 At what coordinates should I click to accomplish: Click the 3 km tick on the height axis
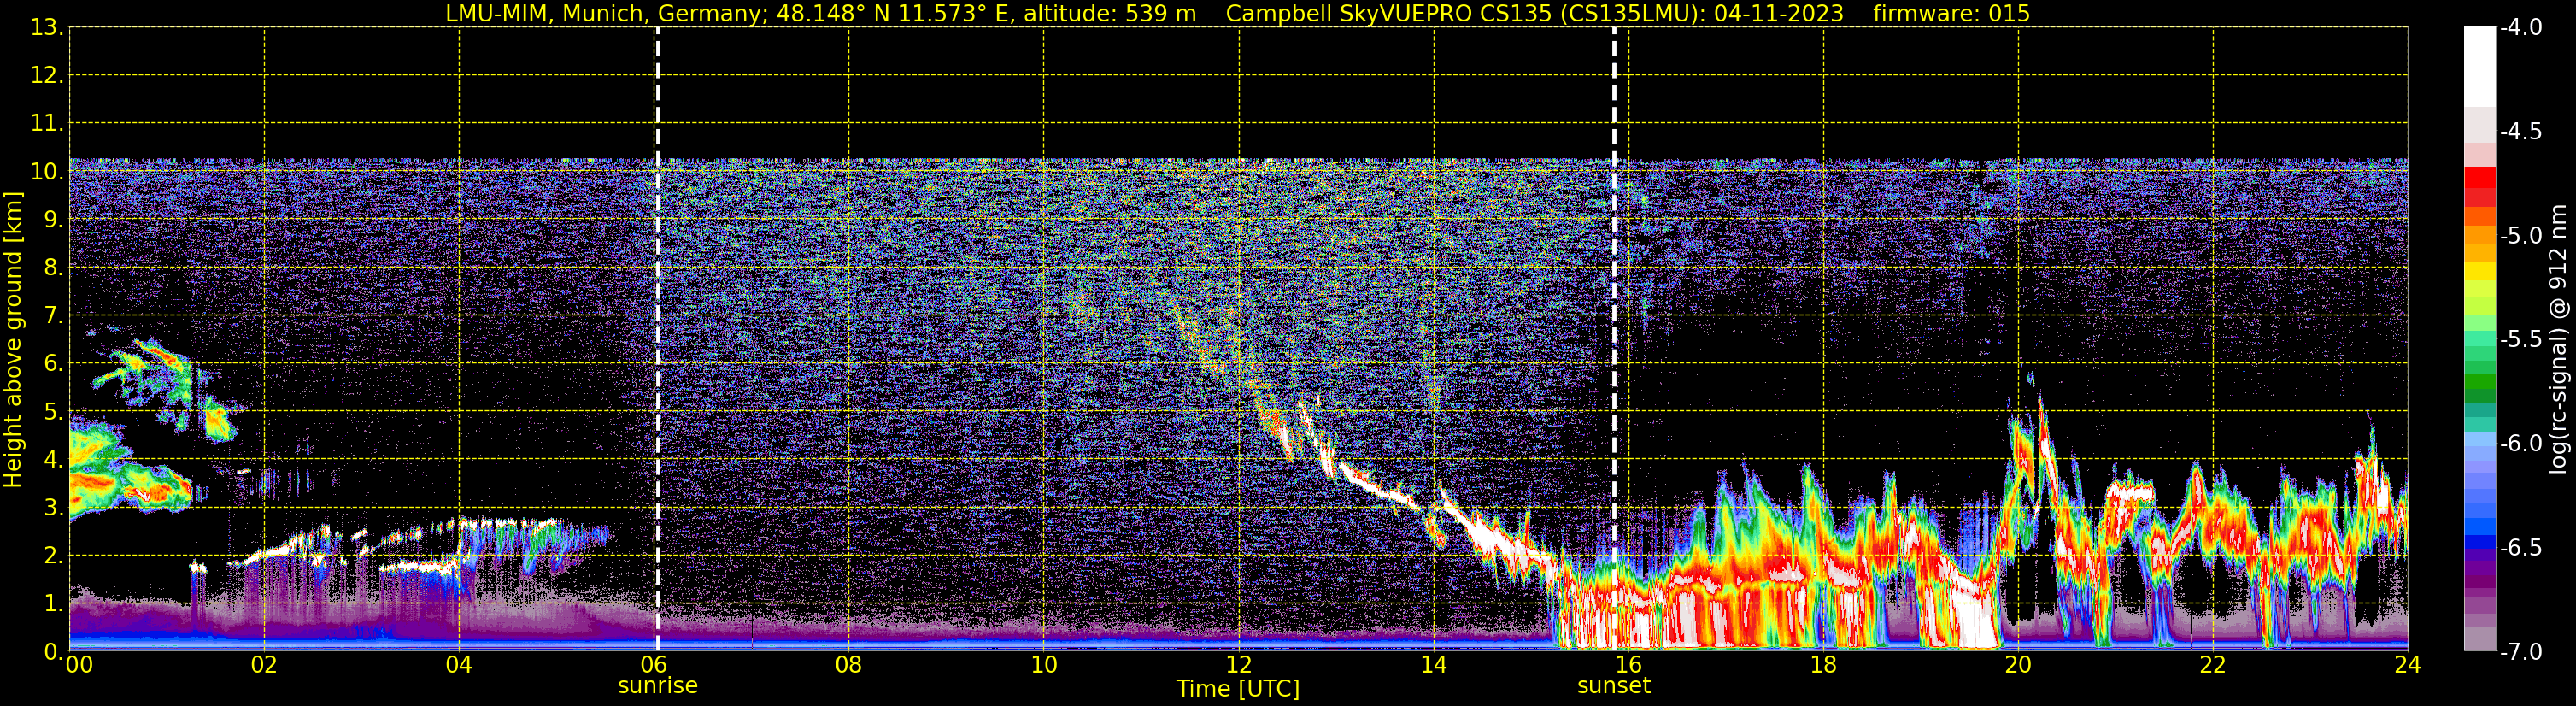52,508
